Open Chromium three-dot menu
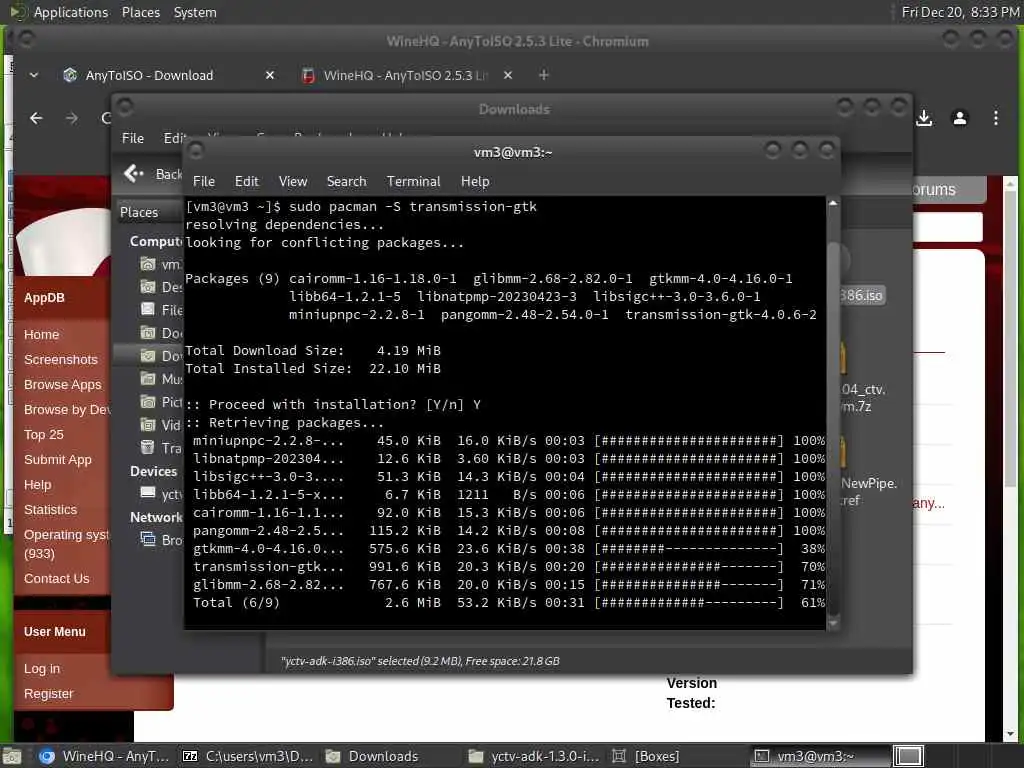 [996, 118]
